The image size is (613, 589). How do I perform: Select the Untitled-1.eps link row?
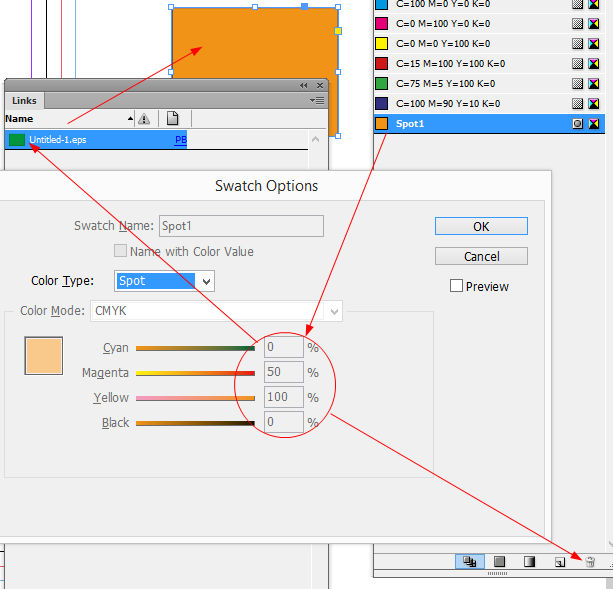(156, 140)
